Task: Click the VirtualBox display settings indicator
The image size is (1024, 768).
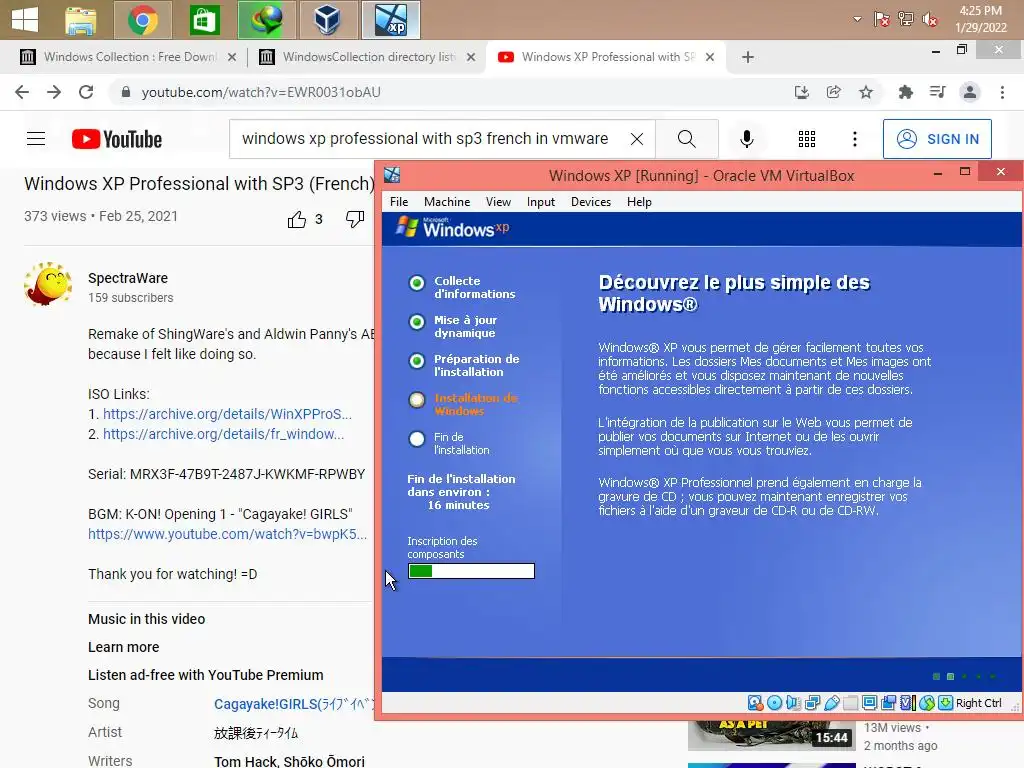Action: pos(869,703)
